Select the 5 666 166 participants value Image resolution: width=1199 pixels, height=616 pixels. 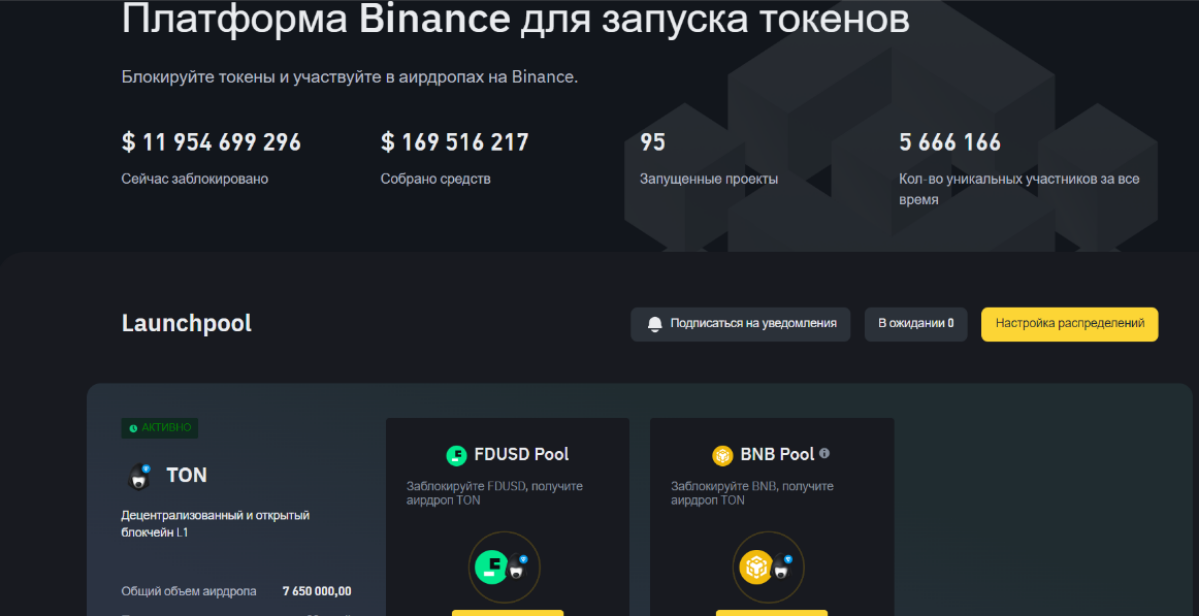[x=950, y=142]
